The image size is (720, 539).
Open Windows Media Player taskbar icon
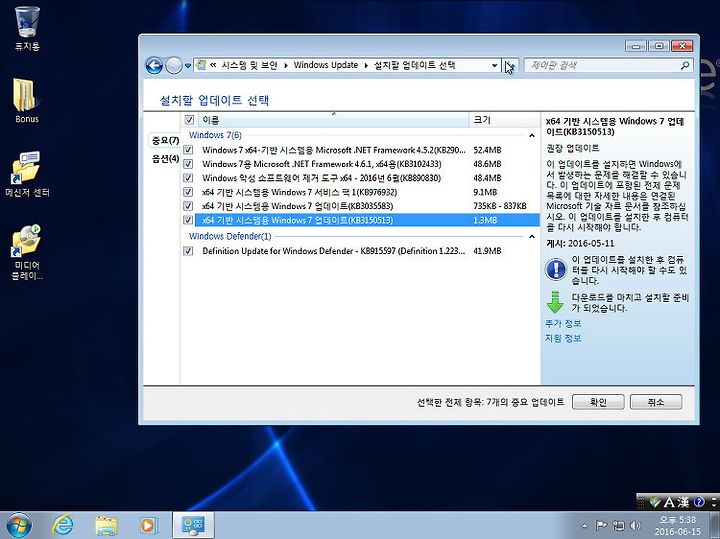148,525
